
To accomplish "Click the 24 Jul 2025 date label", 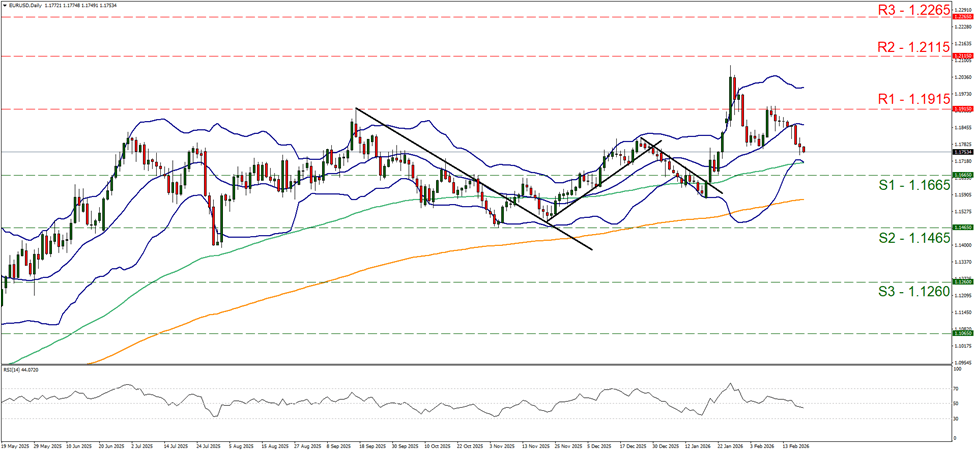I will (x=206, y=446).
